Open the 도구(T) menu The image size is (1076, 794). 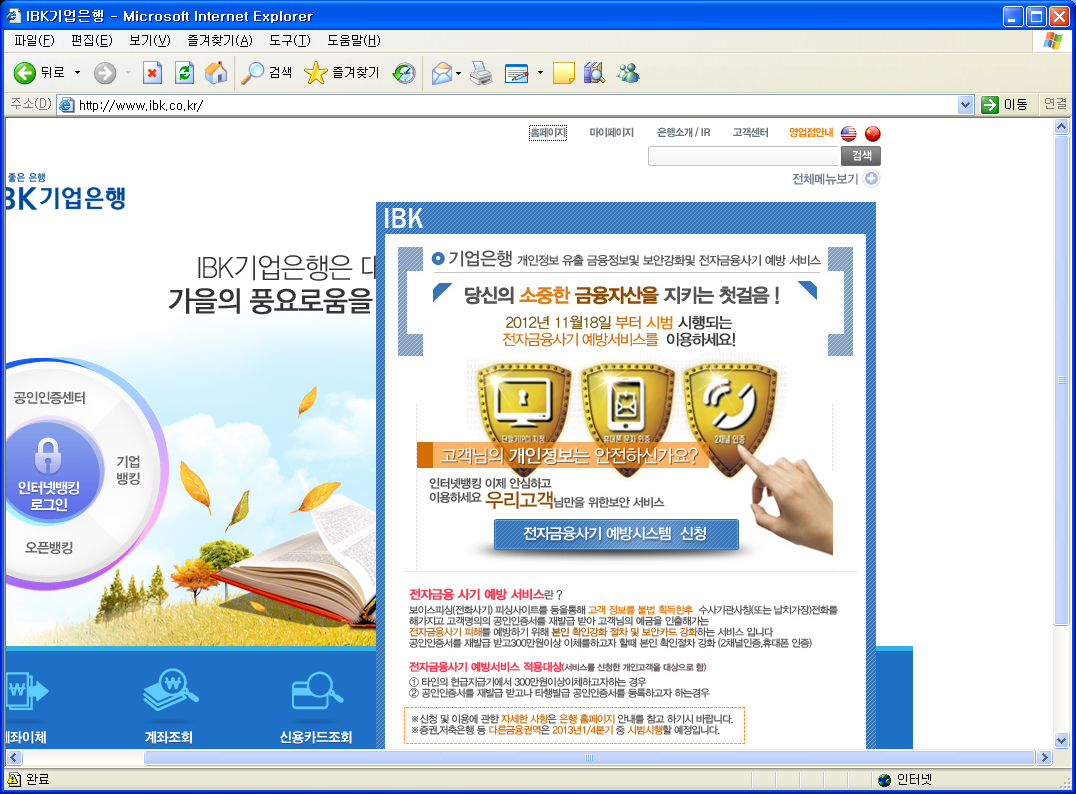pos(290,40)
